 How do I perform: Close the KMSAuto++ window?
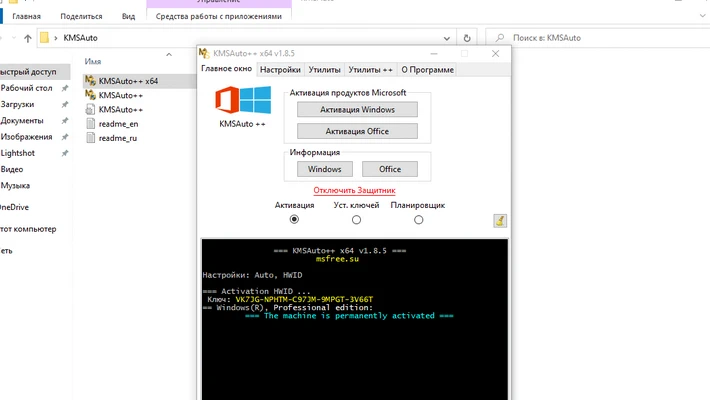pos(495,53)
